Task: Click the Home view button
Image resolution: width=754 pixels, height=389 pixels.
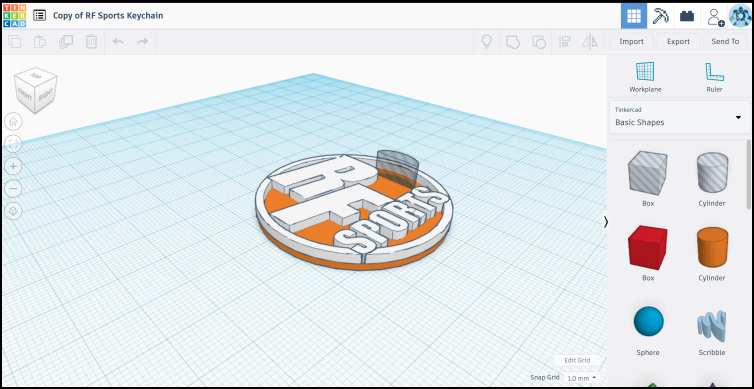Action: 13,121
